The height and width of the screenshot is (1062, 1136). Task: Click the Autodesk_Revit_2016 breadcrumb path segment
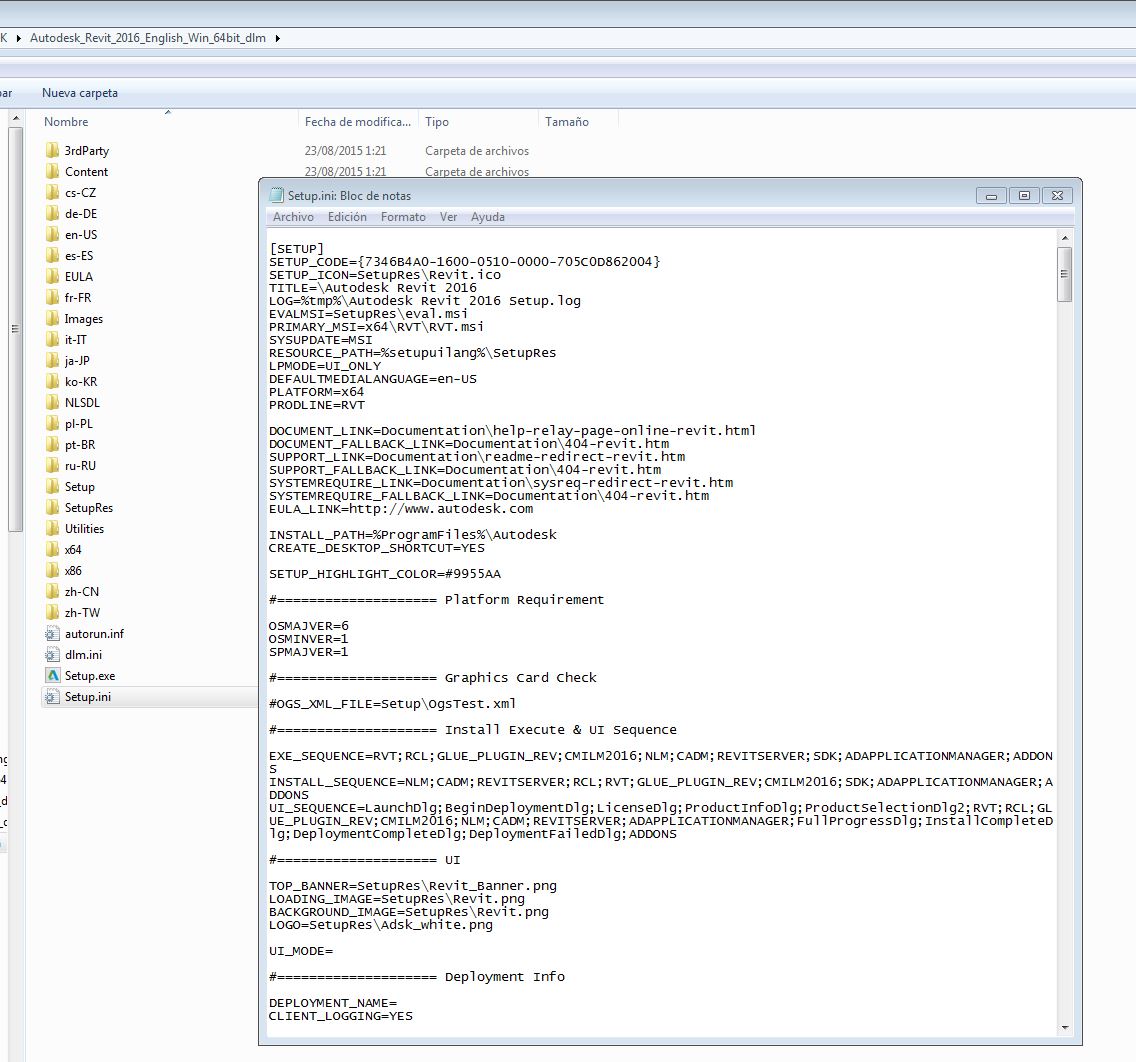[148, 39]
